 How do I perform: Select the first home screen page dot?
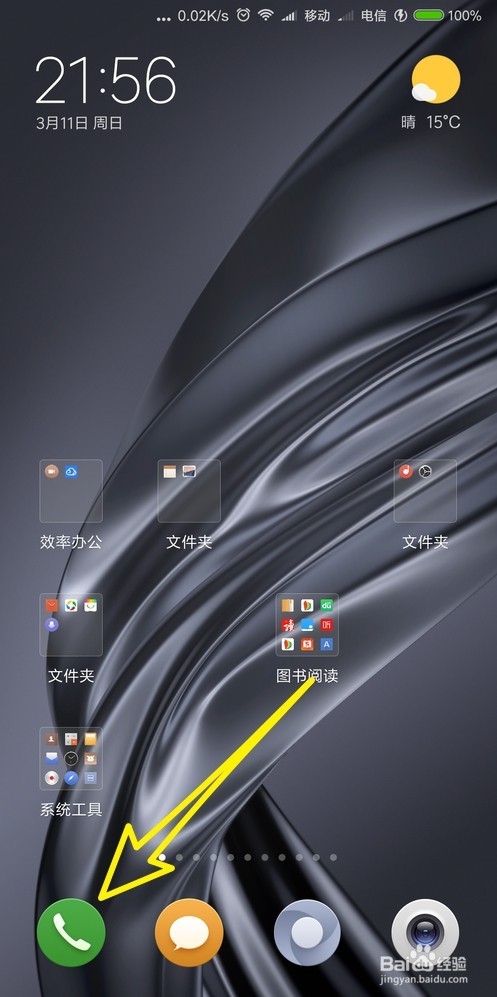162,857
